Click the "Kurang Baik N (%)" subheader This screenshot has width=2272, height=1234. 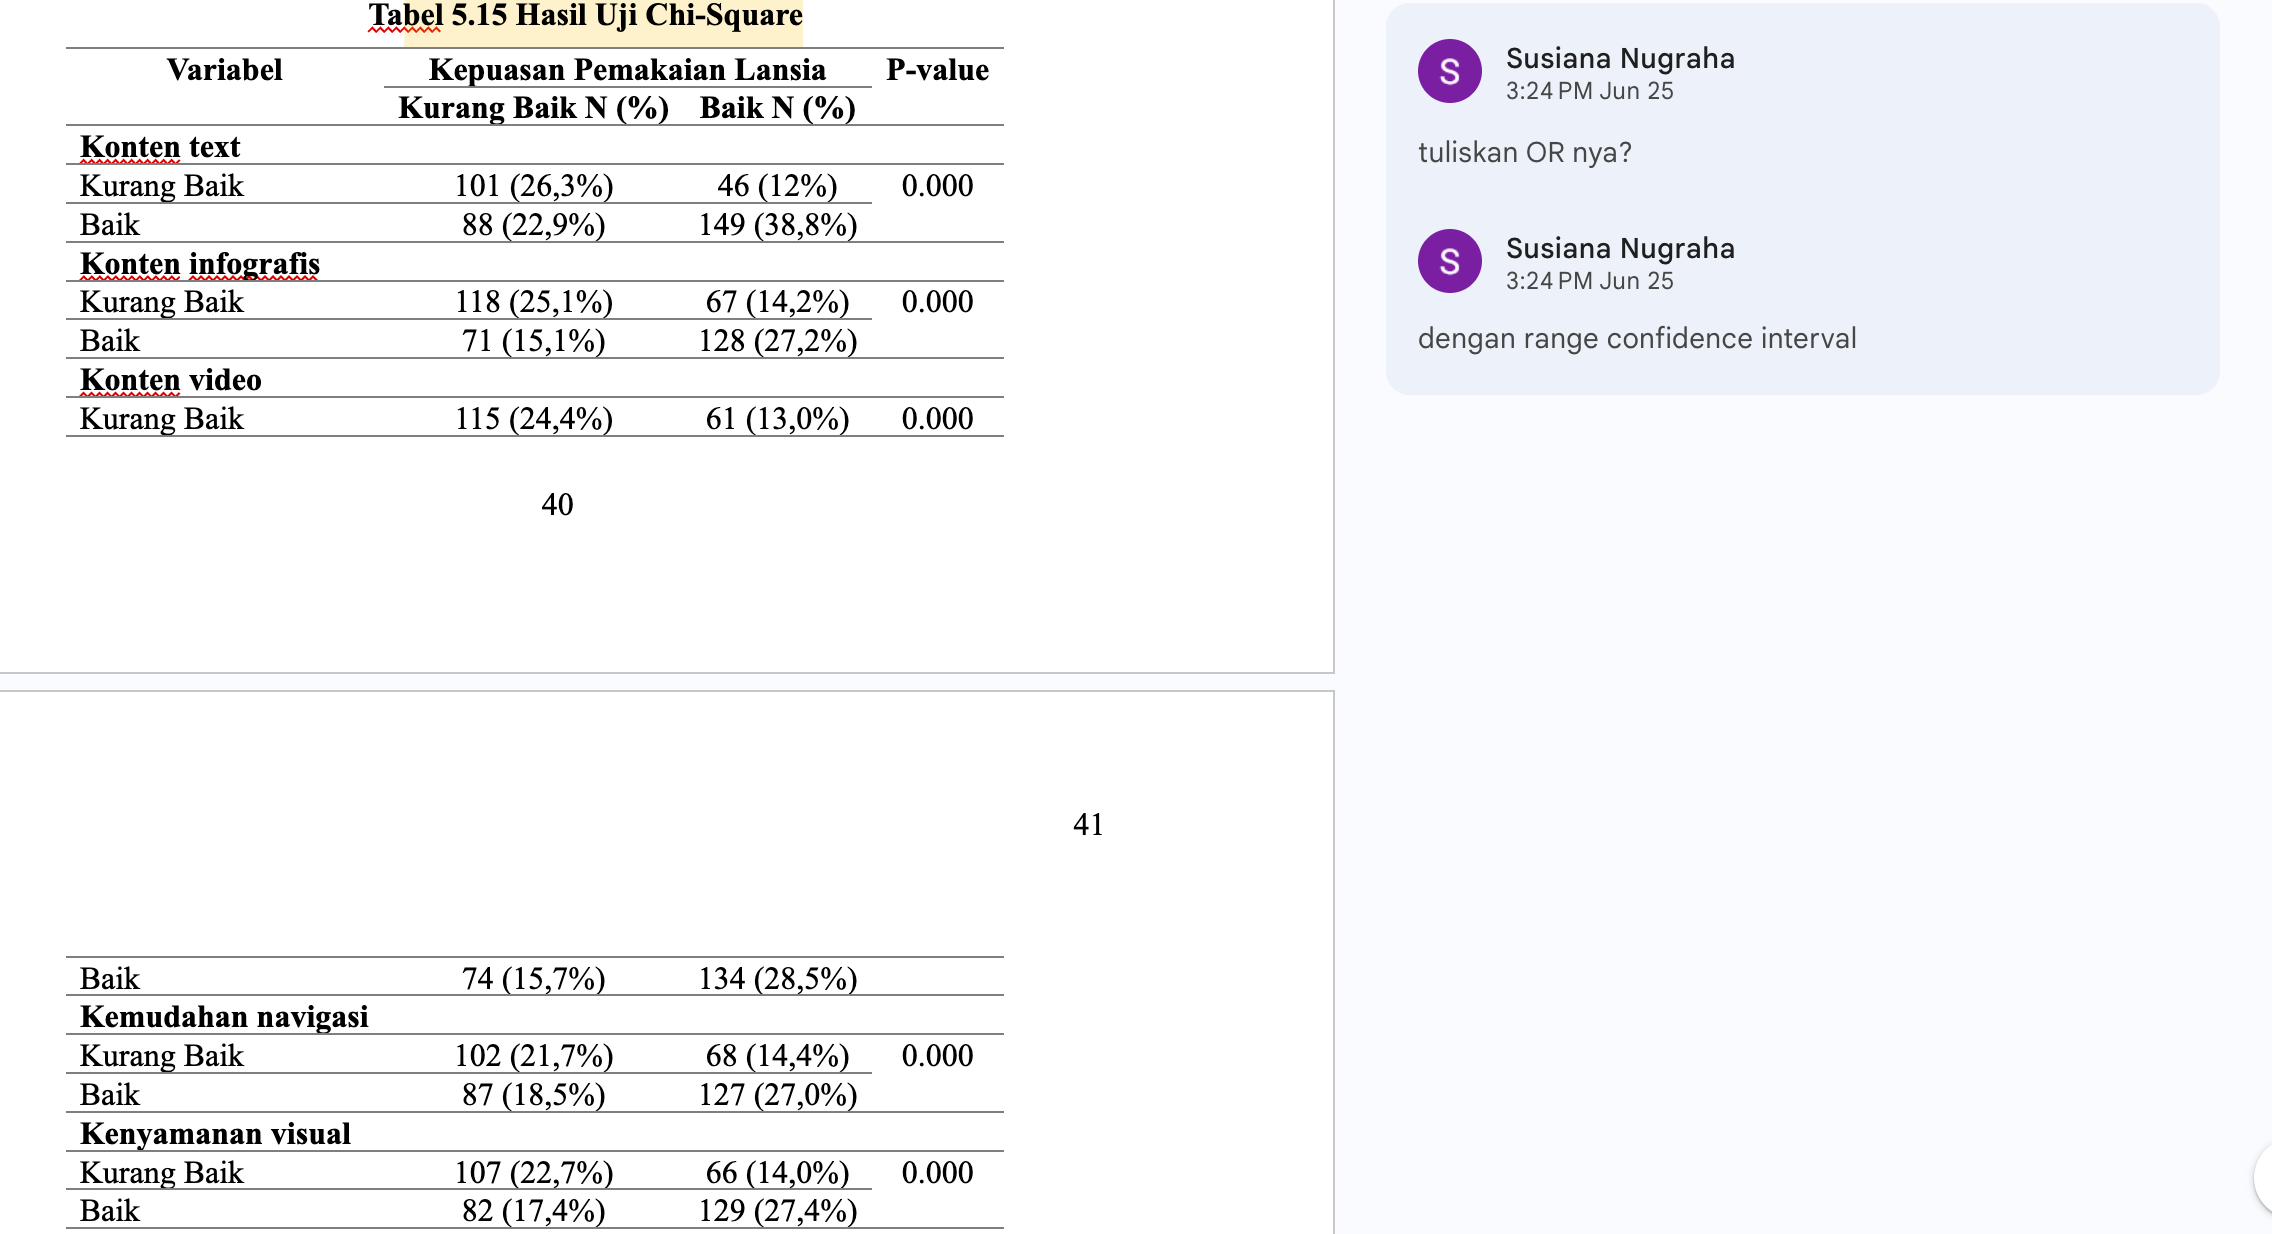(533, 108)
